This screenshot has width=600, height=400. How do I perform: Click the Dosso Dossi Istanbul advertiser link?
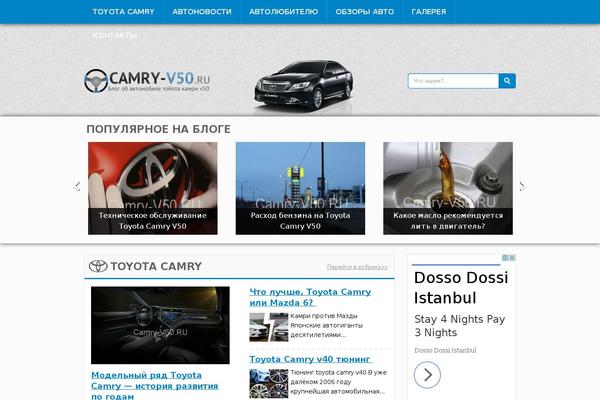[x=445, y=350]
